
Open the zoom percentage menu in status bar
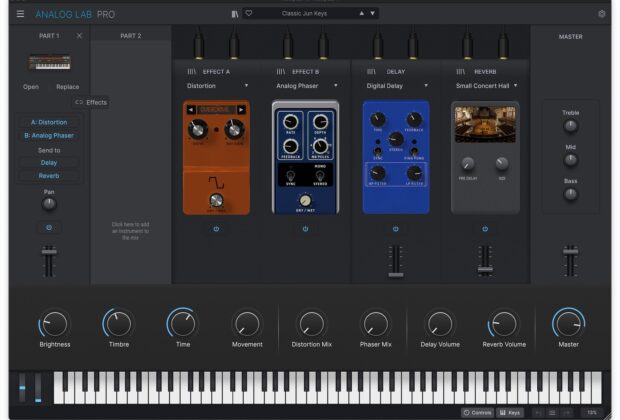pos(592,412)
